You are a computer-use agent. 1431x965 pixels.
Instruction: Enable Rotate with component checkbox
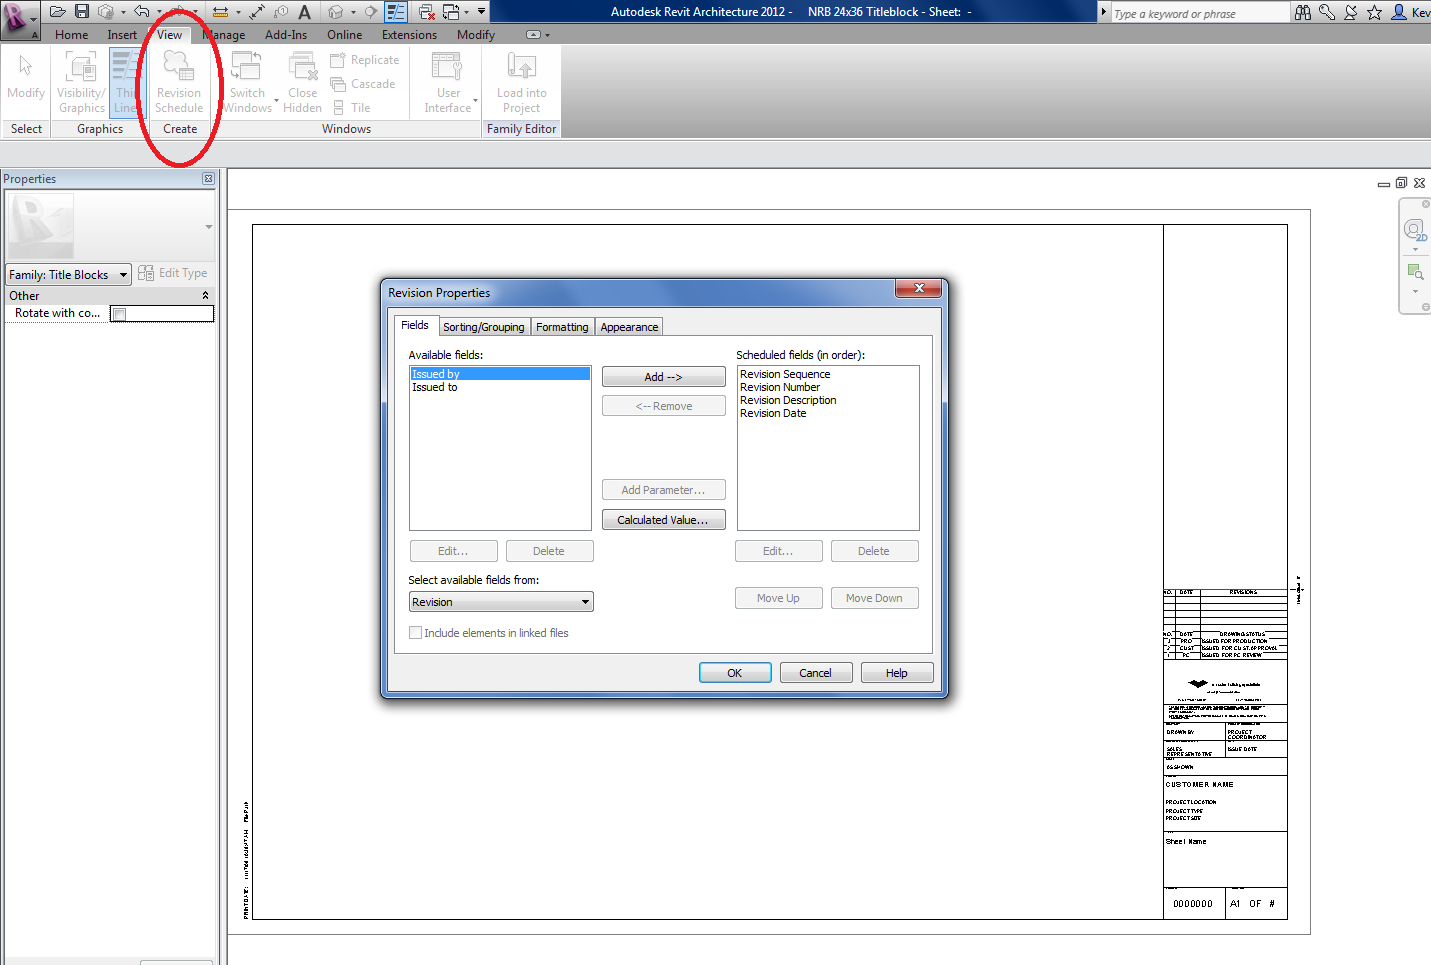pos(119,314)
